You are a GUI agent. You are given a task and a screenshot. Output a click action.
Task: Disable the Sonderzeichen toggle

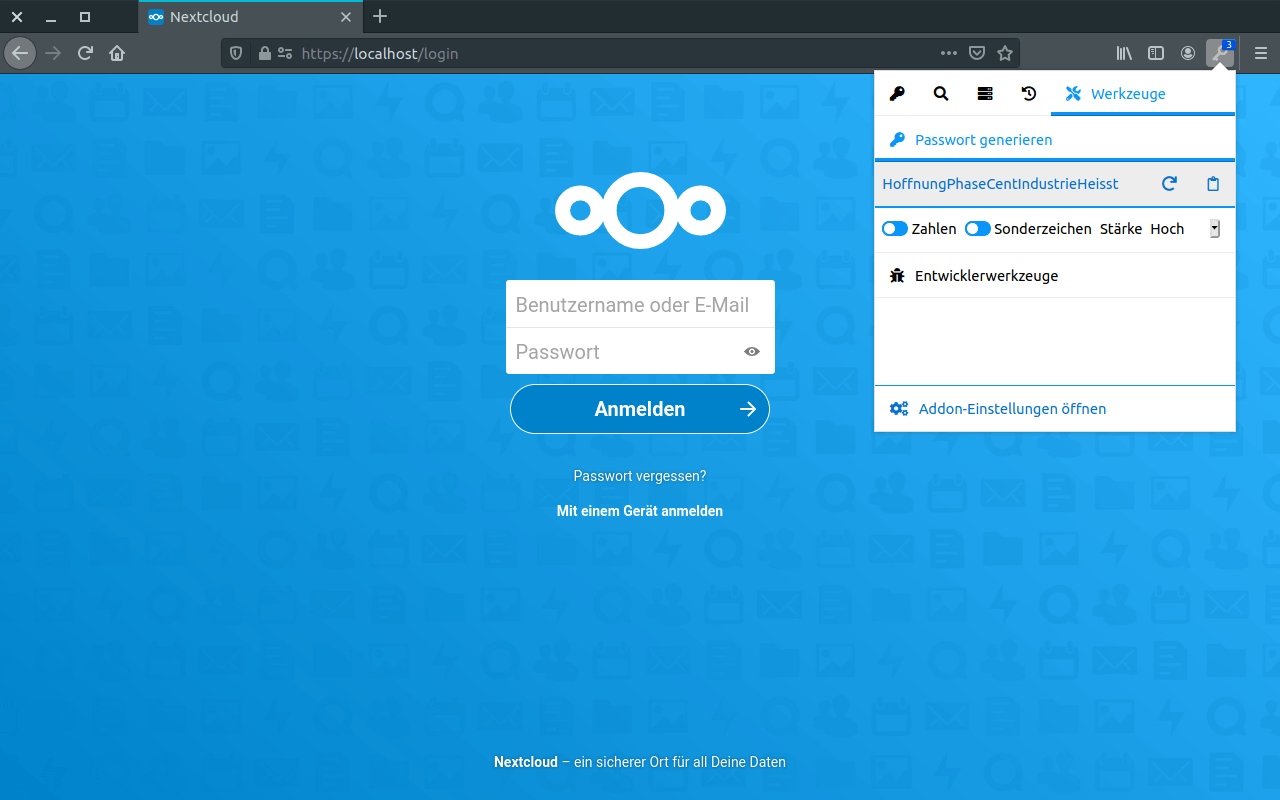click(x=977, y=228)
